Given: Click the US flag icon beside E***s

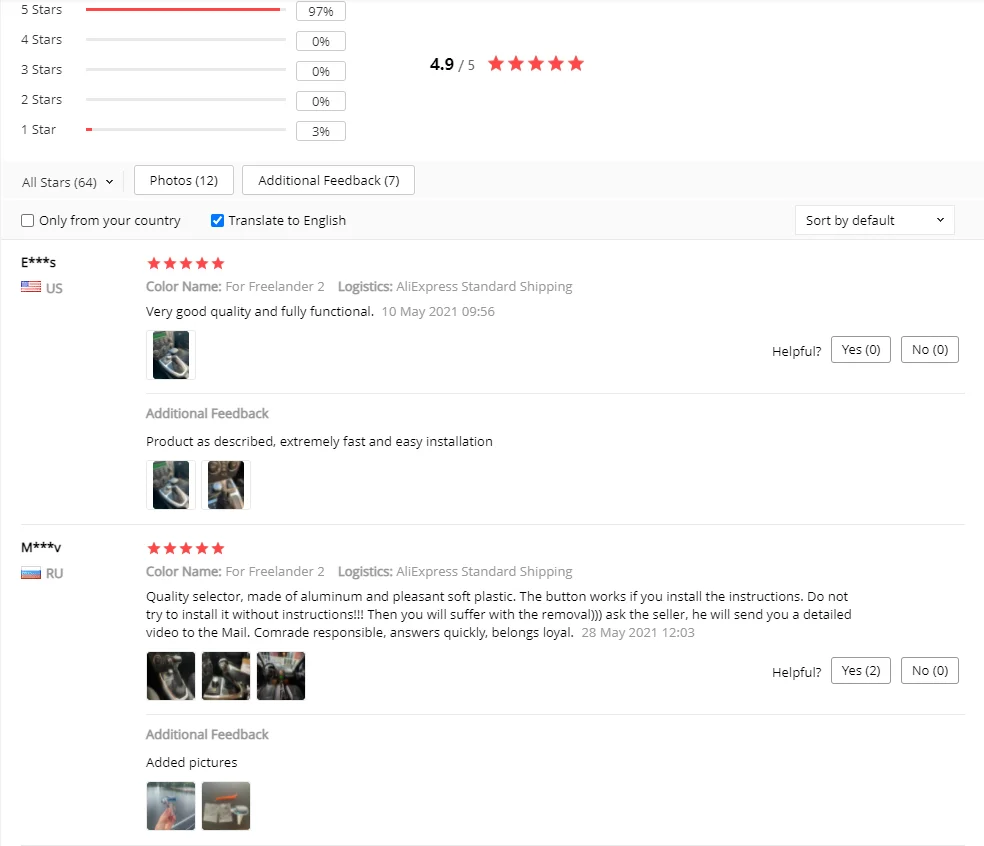Looking at the screenshot, I should pos(31,287).
